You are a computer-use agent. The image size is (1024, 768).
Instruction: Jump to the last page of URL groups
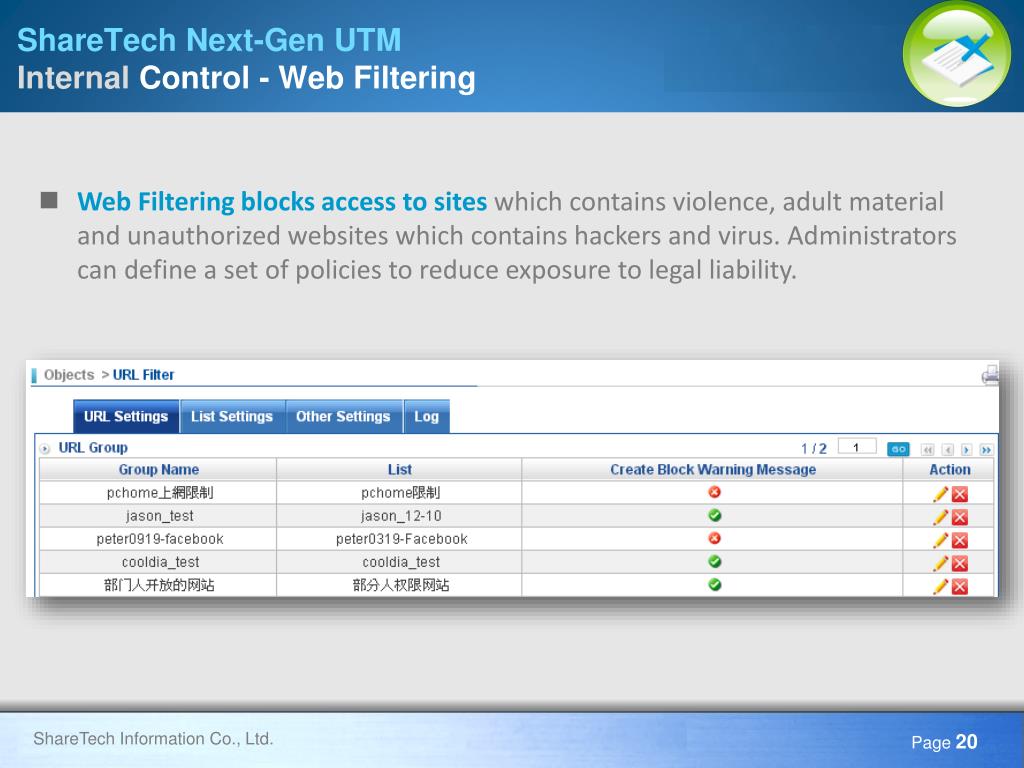(x=986, y=449)
